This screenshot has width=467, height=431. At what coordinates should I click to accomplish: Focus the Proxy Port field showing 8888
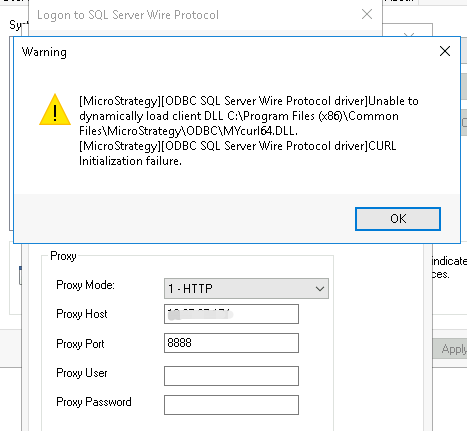pos(231,343)
